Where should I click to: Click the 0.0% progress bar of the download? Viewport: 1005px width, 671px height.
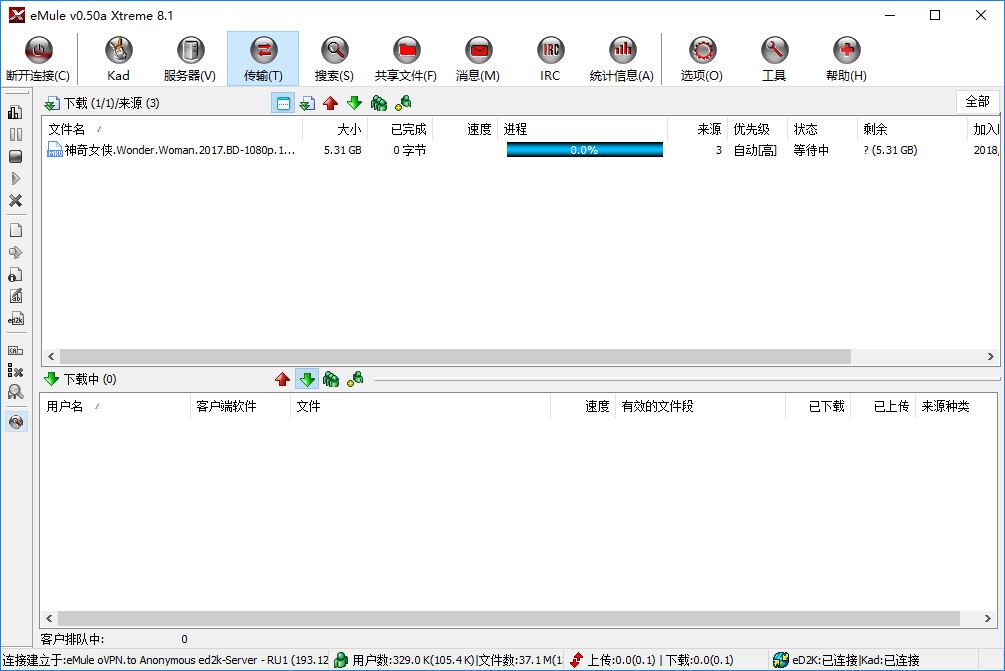coord(585,150)
